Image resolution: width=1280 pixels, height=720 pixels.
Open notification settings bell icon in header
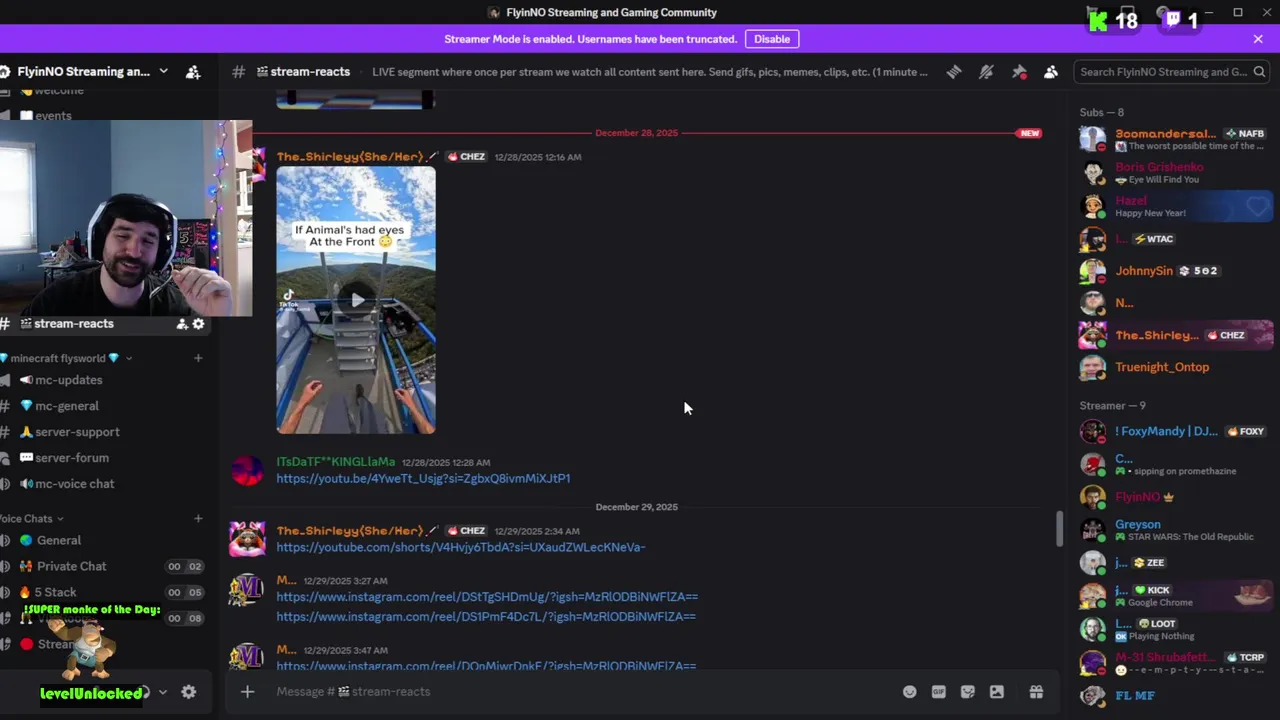[x=986, y=72]
